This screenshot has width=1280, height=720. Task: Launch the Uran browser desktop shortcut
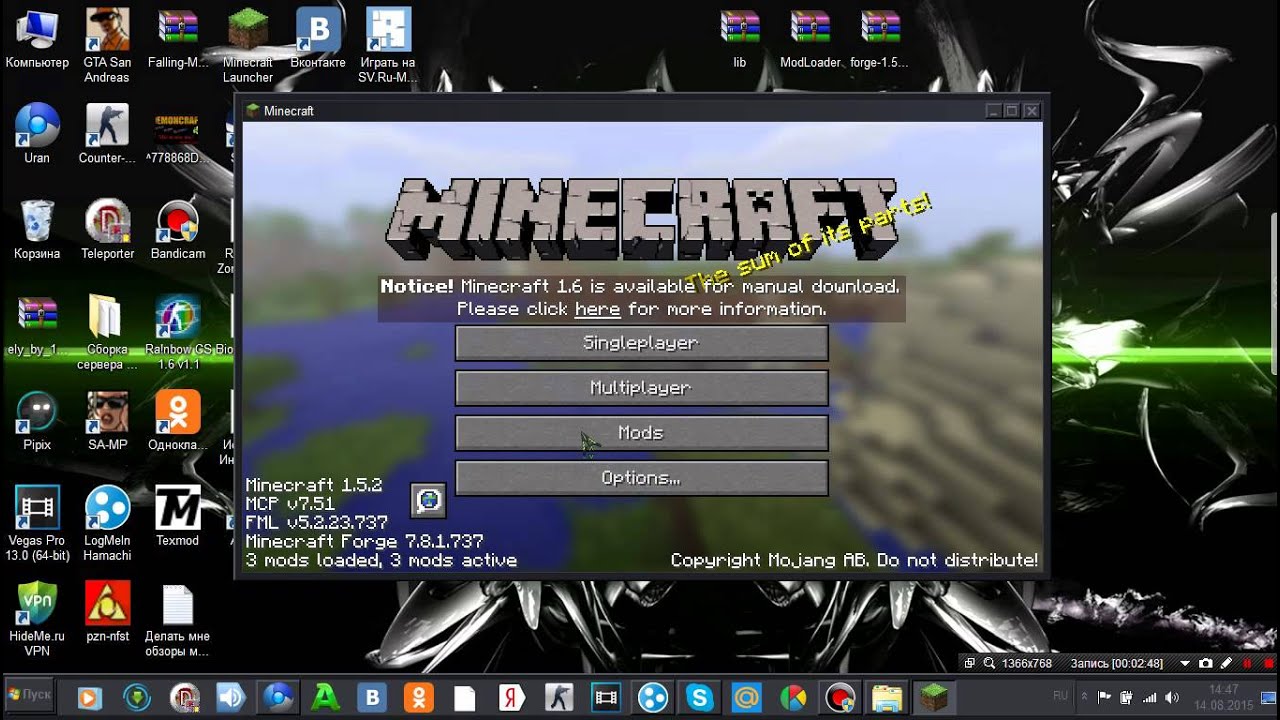pos(37,135)
